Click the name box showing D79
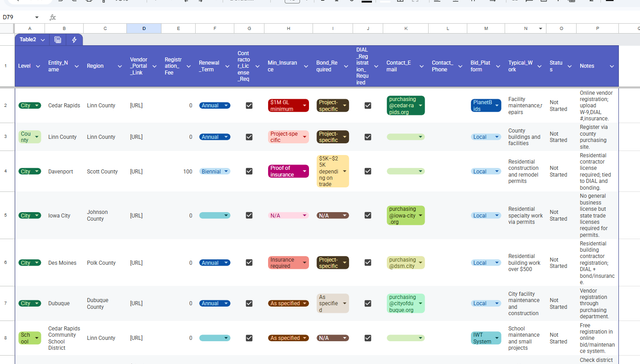 (18, 17)
